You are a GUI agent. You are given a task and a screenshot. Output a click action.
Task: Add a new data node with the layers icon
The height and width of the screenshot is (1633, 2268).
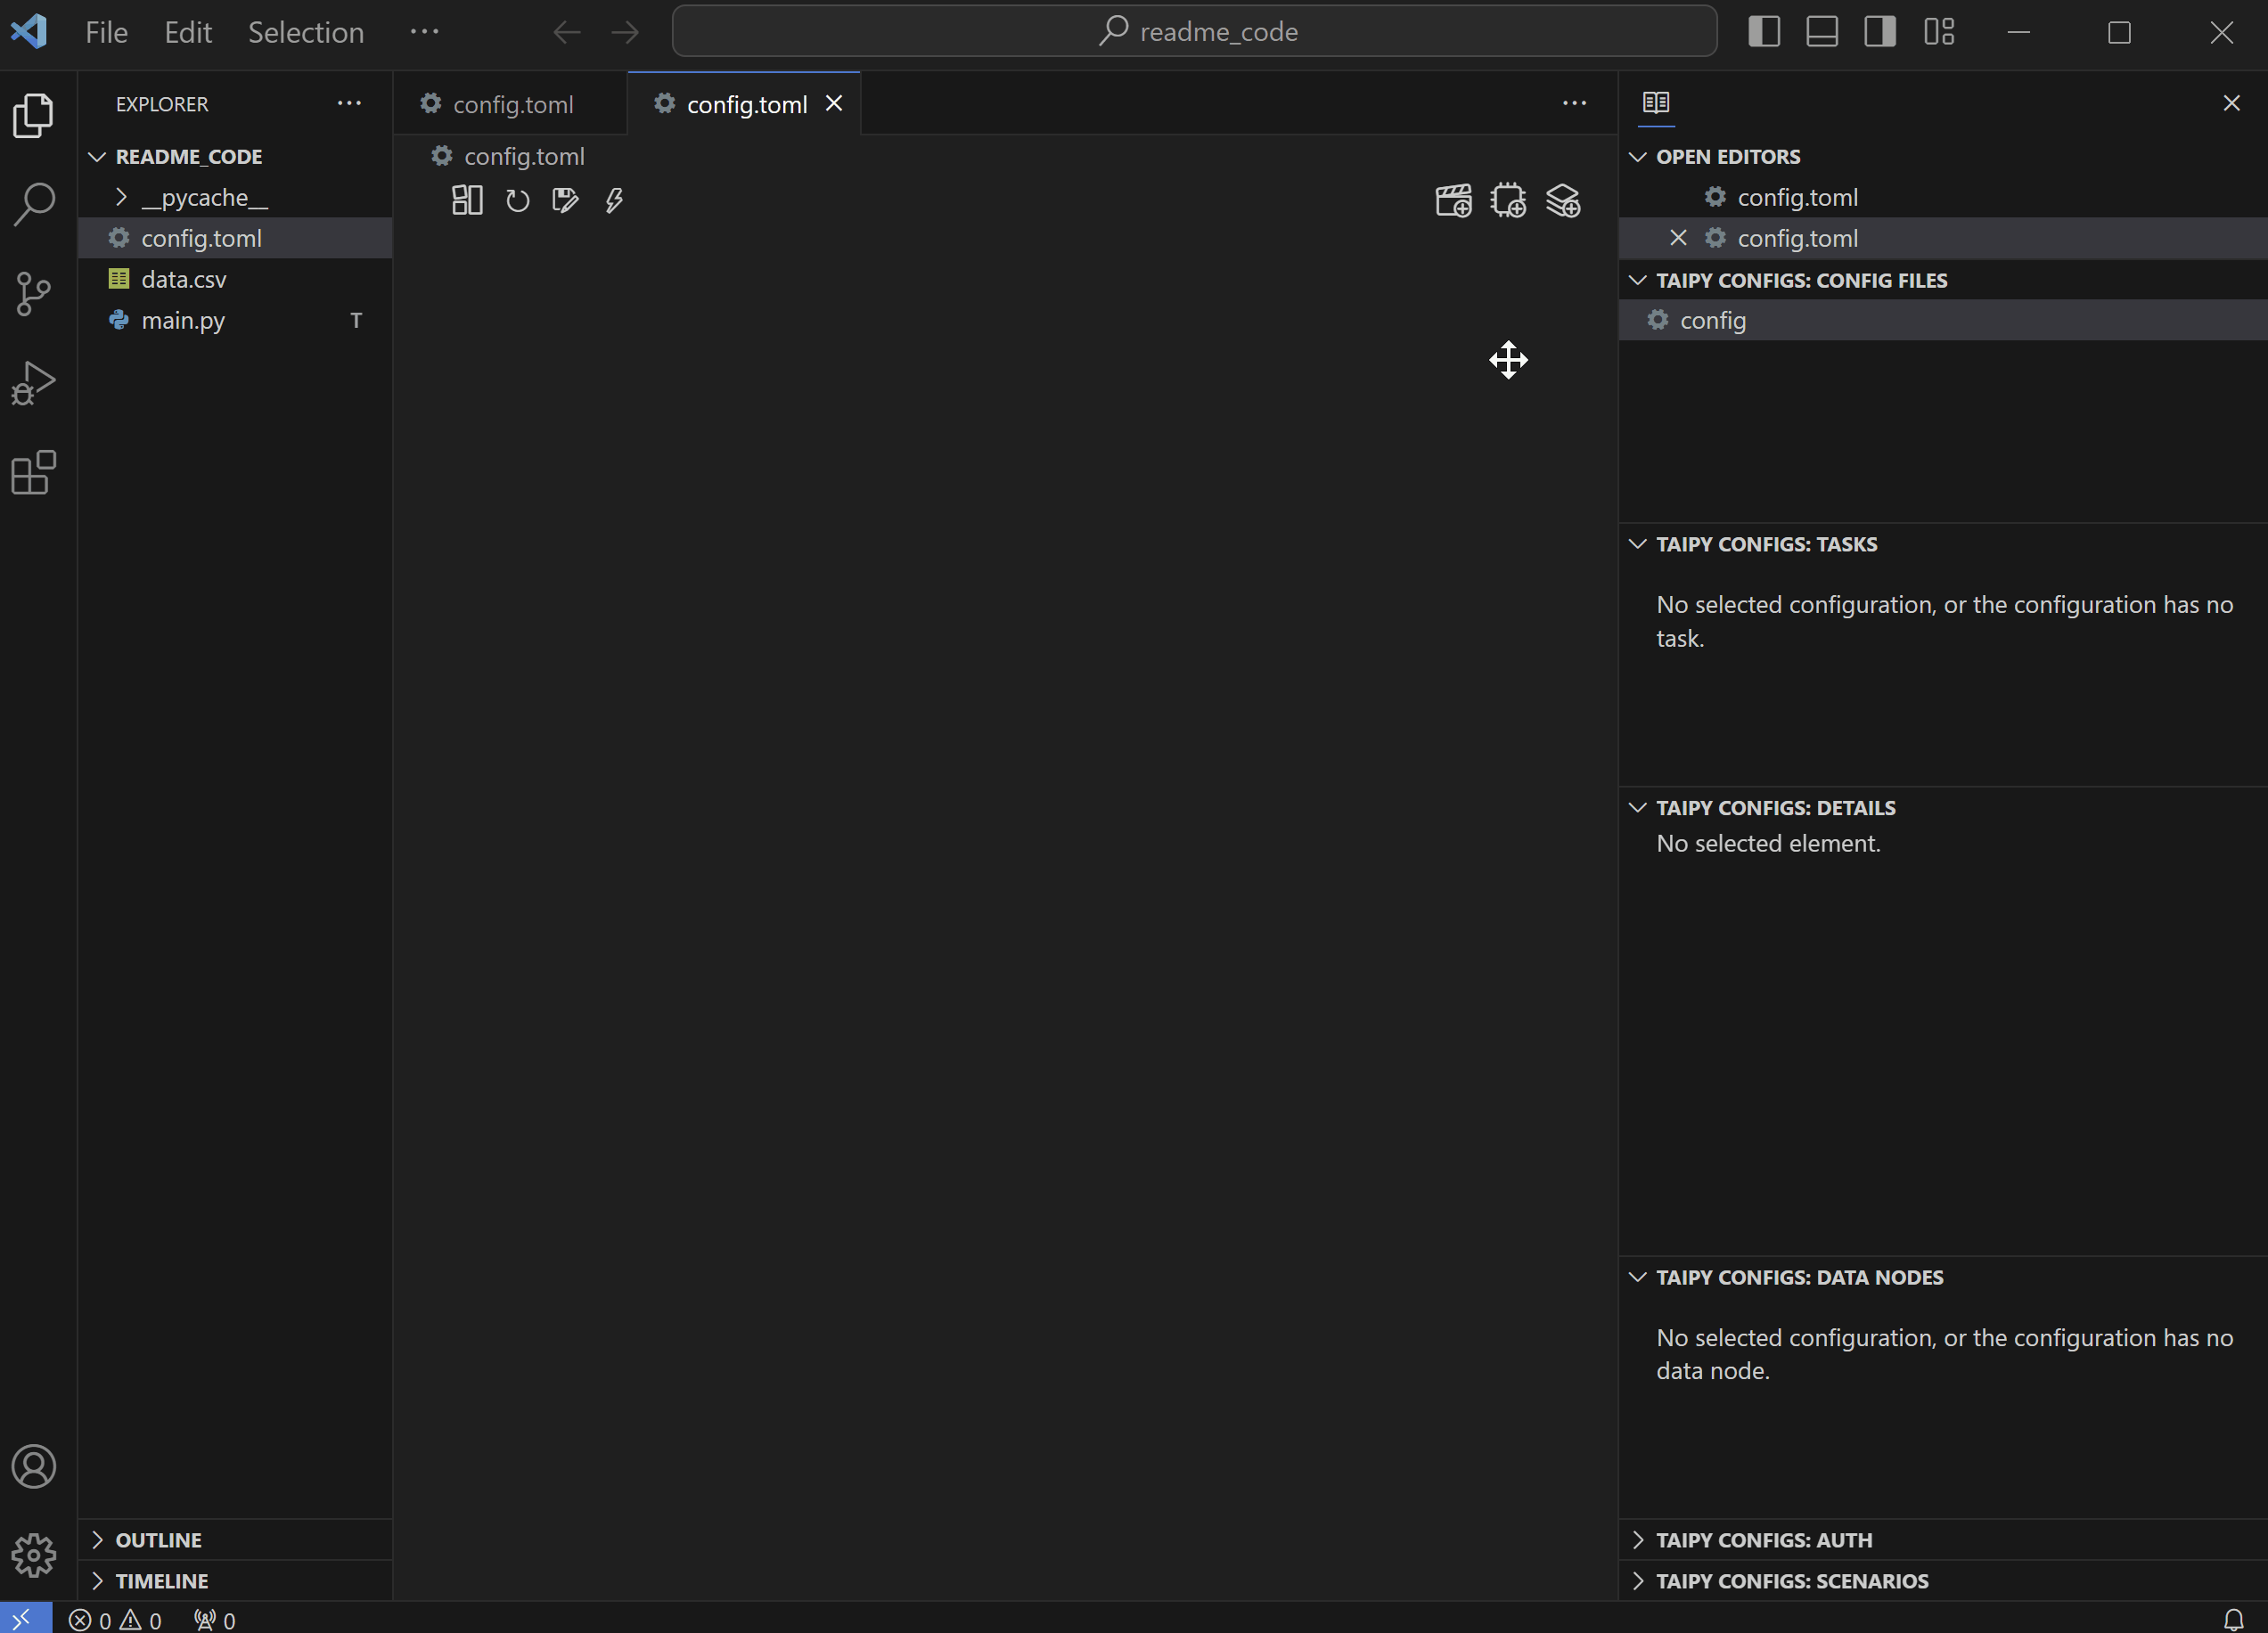[1563, 201]
